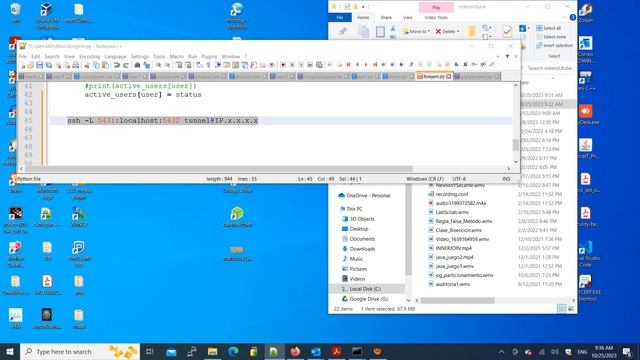Click the Save icon in Notepad++ toolbar

[x=40, y=65]
